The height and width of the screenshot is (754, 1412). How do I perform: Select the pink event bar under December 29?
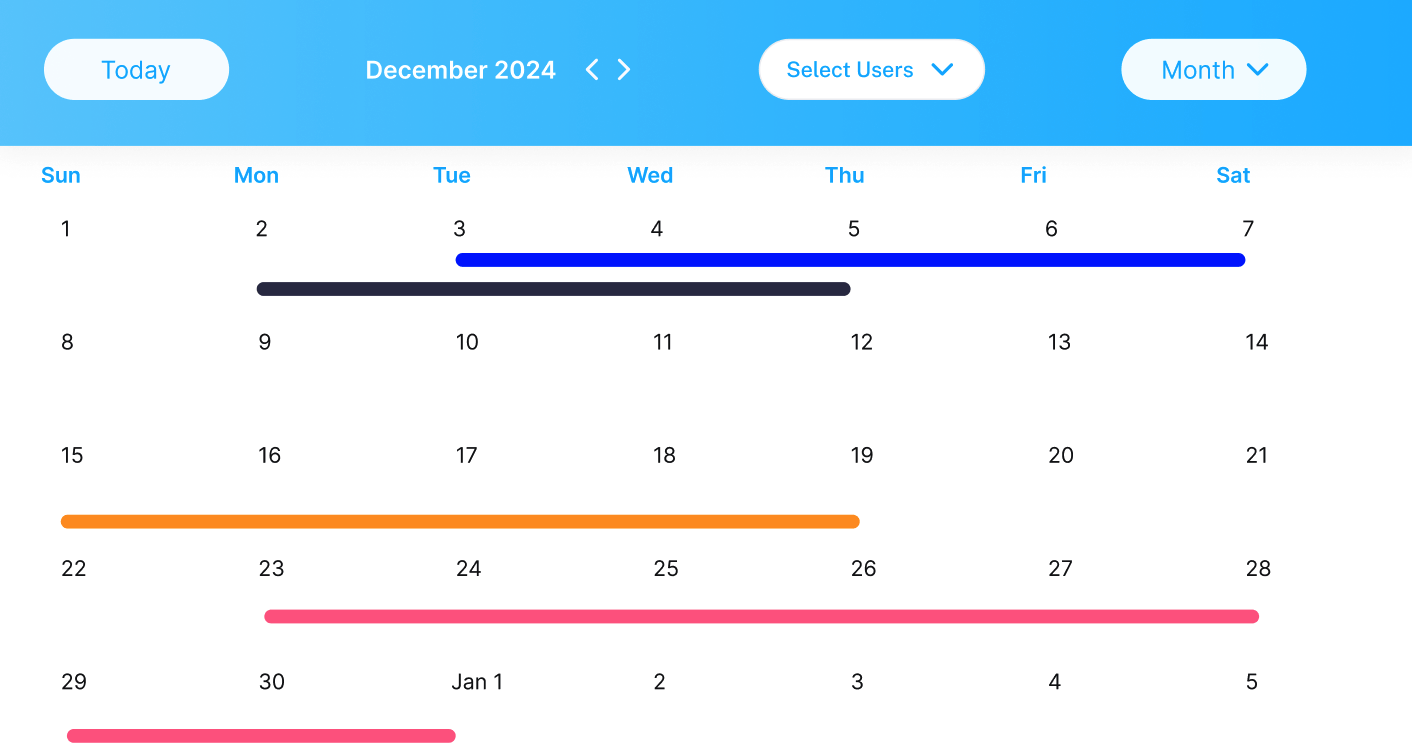[261, 736]
